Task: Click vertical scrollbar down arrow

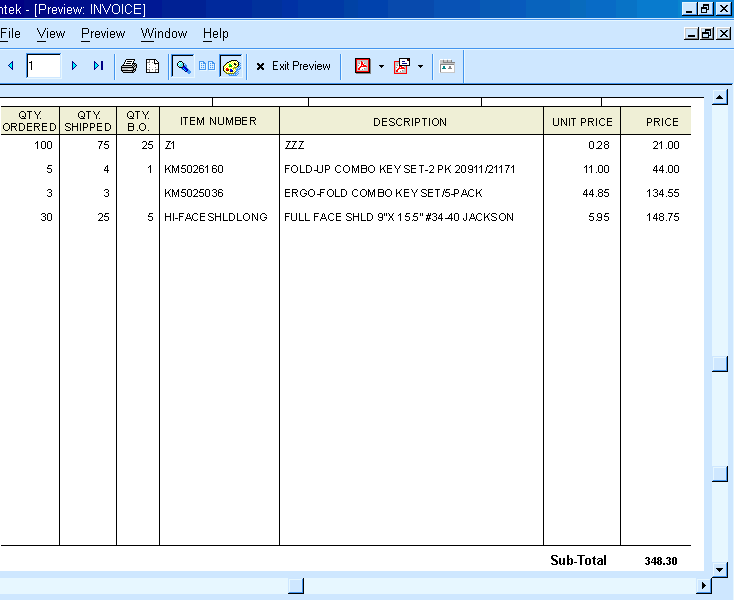Action: click(720, 570)
